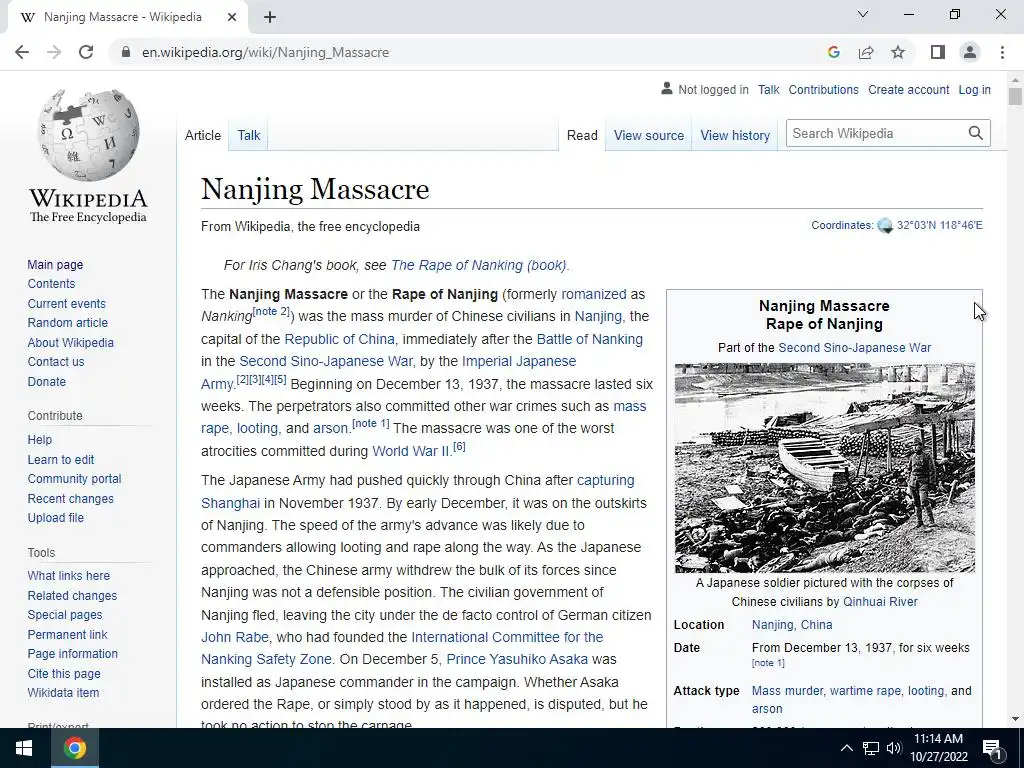1024x768 pixels.
Task: Click the scrollbar down arrow
Action: [x=1014, y=719]
